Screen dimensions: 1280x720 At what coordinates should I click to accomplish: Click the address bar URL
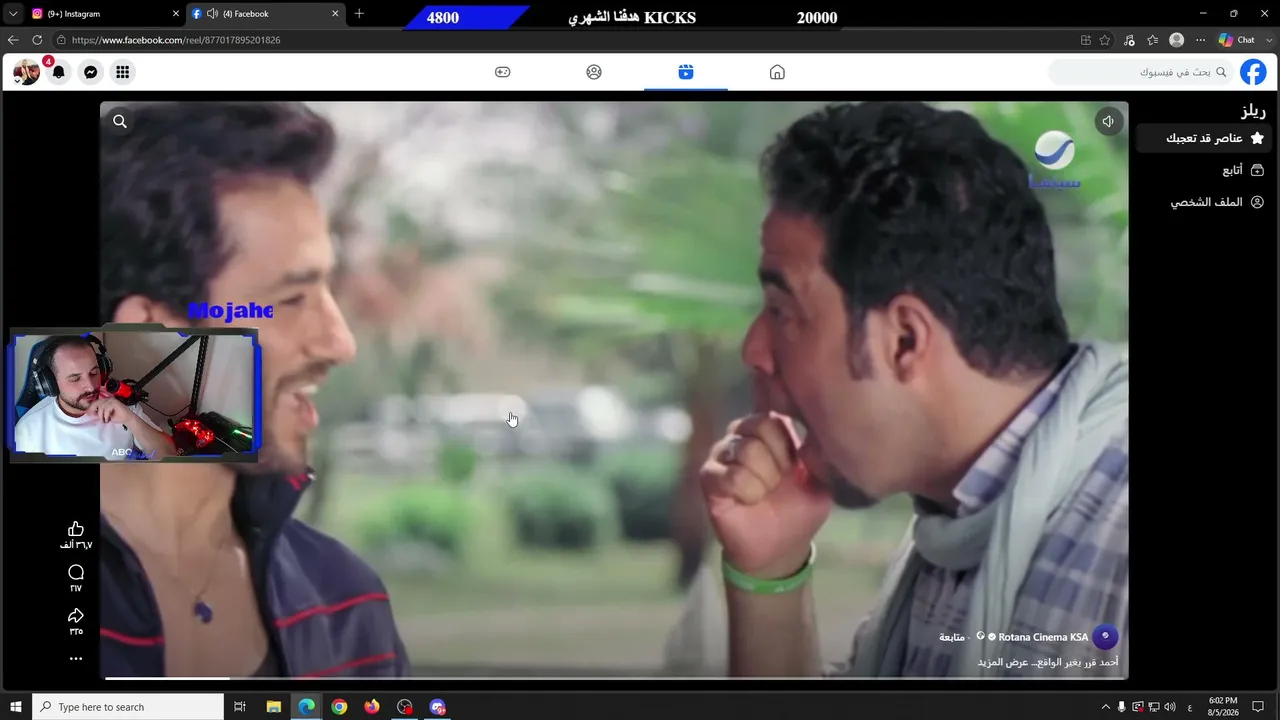[176, 40]
